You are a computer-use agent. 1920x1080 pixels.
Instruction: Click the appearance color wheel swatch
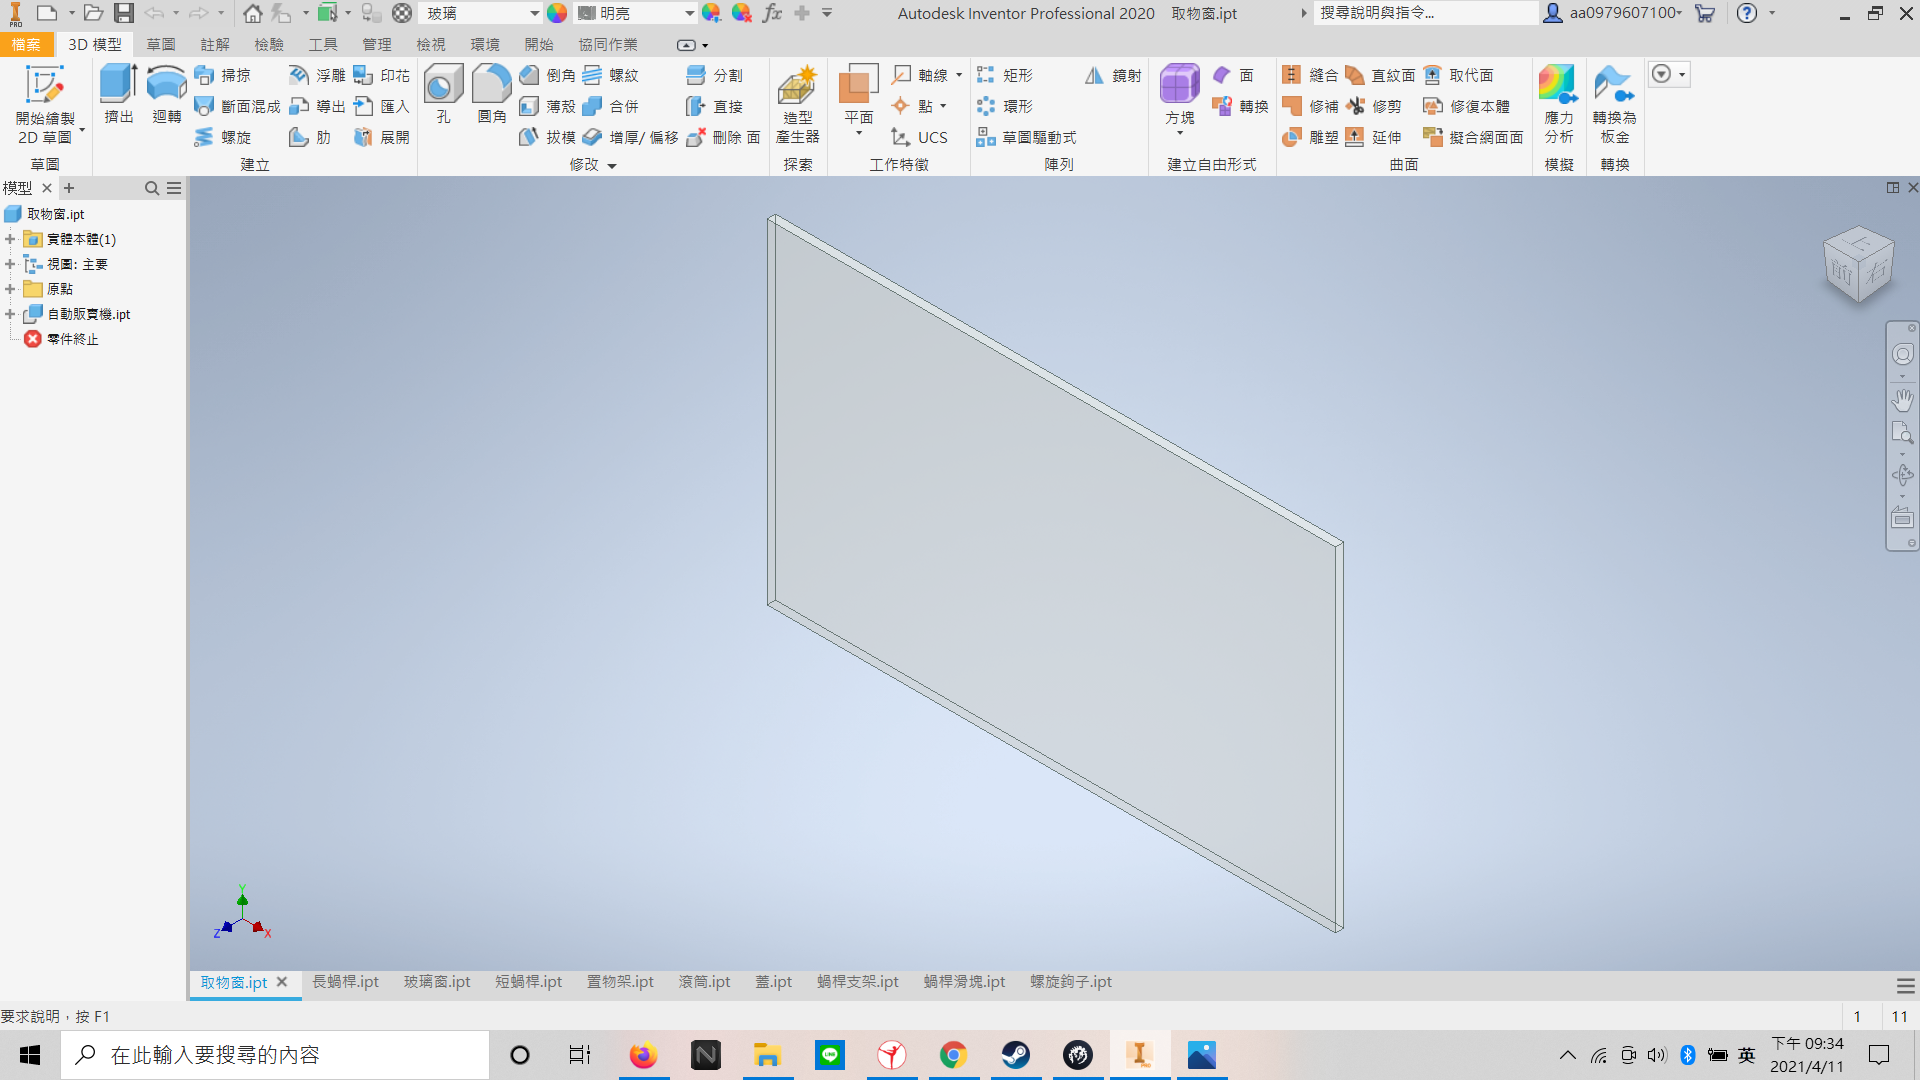point(557,14)
